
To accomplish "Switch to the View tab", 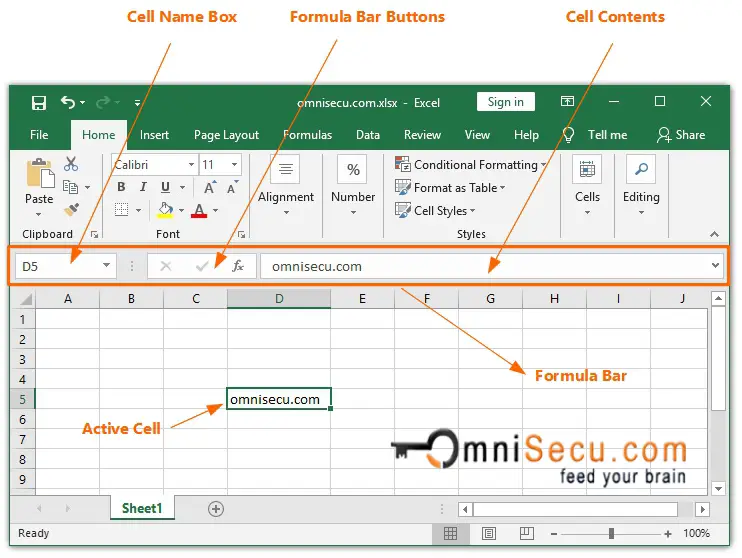I will coord(477,135).
